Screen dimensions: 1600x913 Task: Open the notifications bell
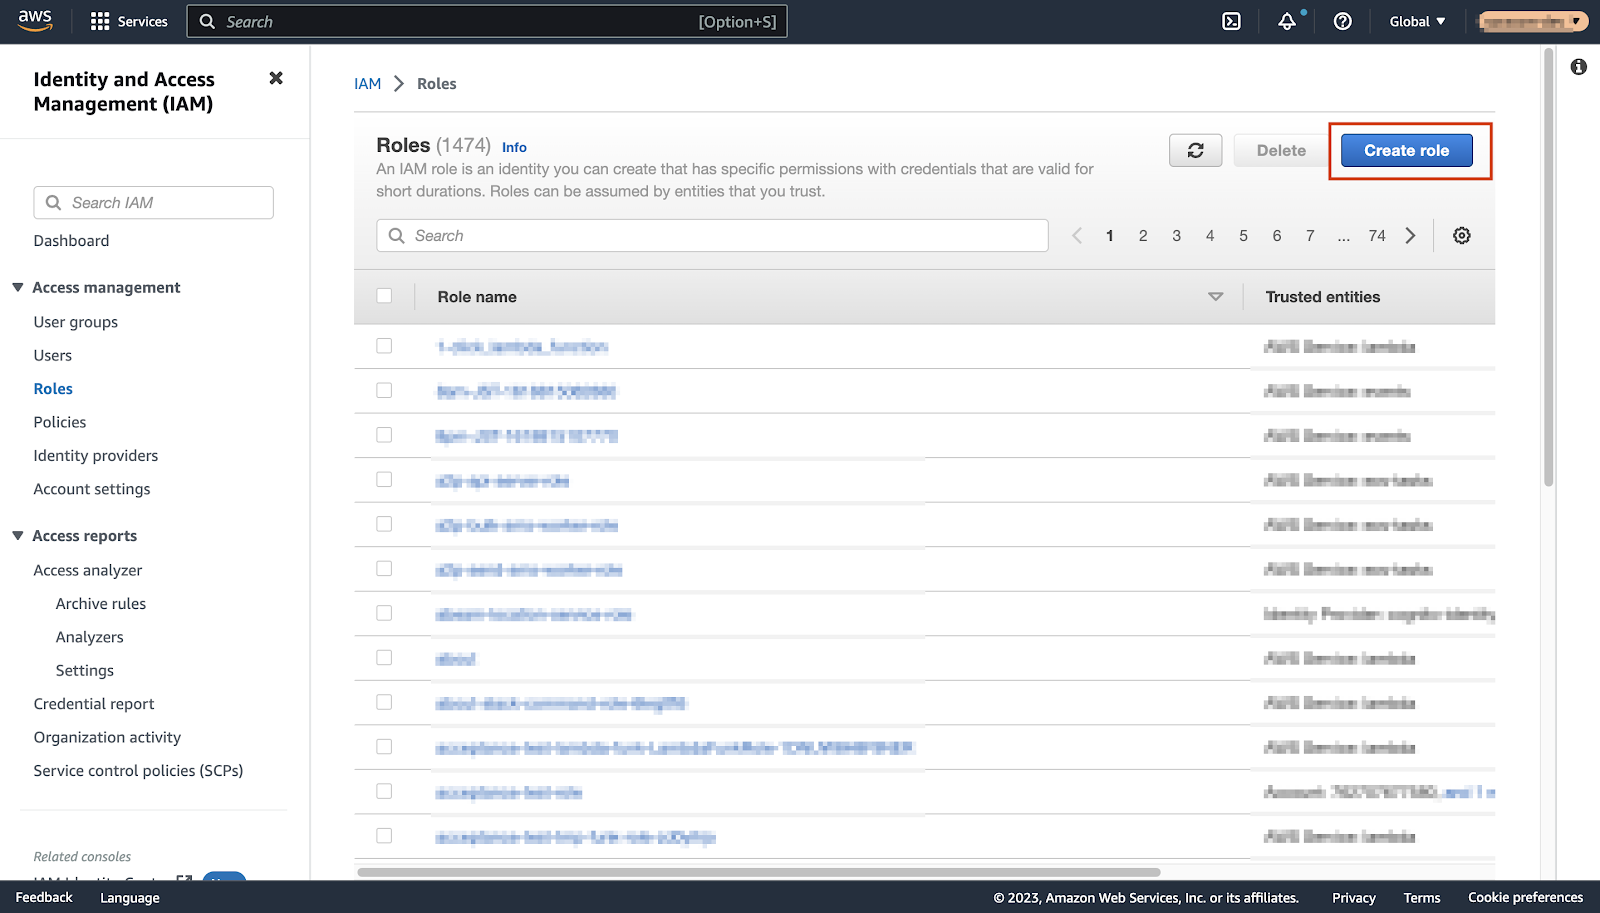(1287, 21)
